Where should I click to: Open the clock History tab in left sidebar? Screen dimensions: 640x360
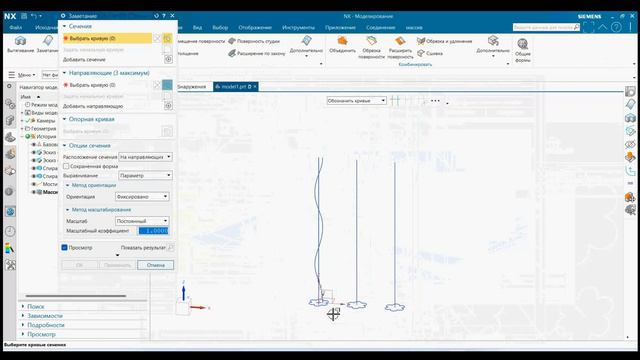(x=10, y=231)
